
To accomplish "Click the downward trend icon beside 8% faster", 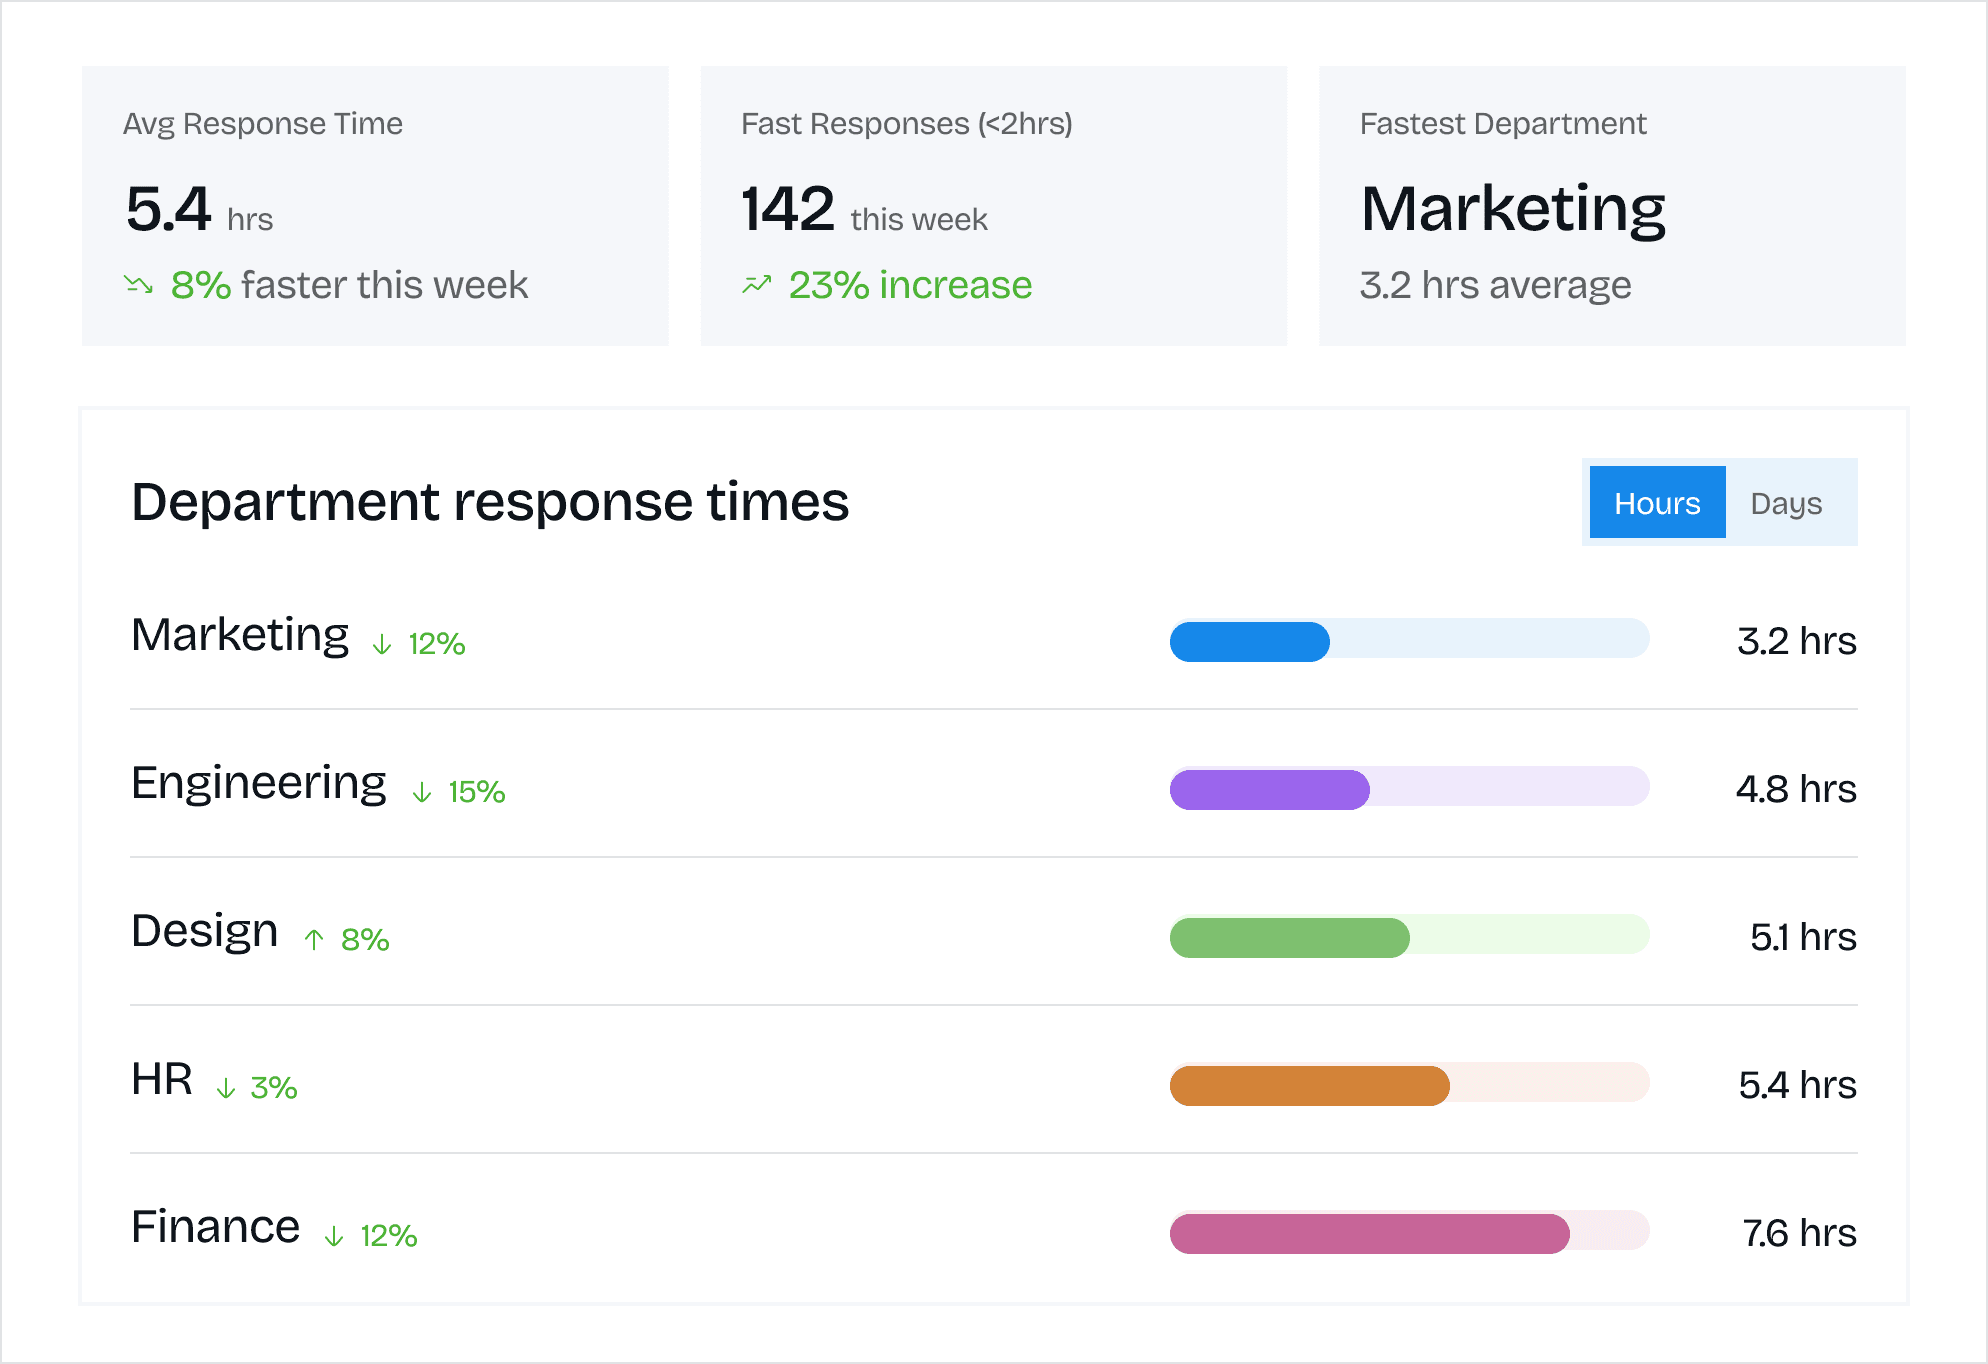I will [139, 286].
